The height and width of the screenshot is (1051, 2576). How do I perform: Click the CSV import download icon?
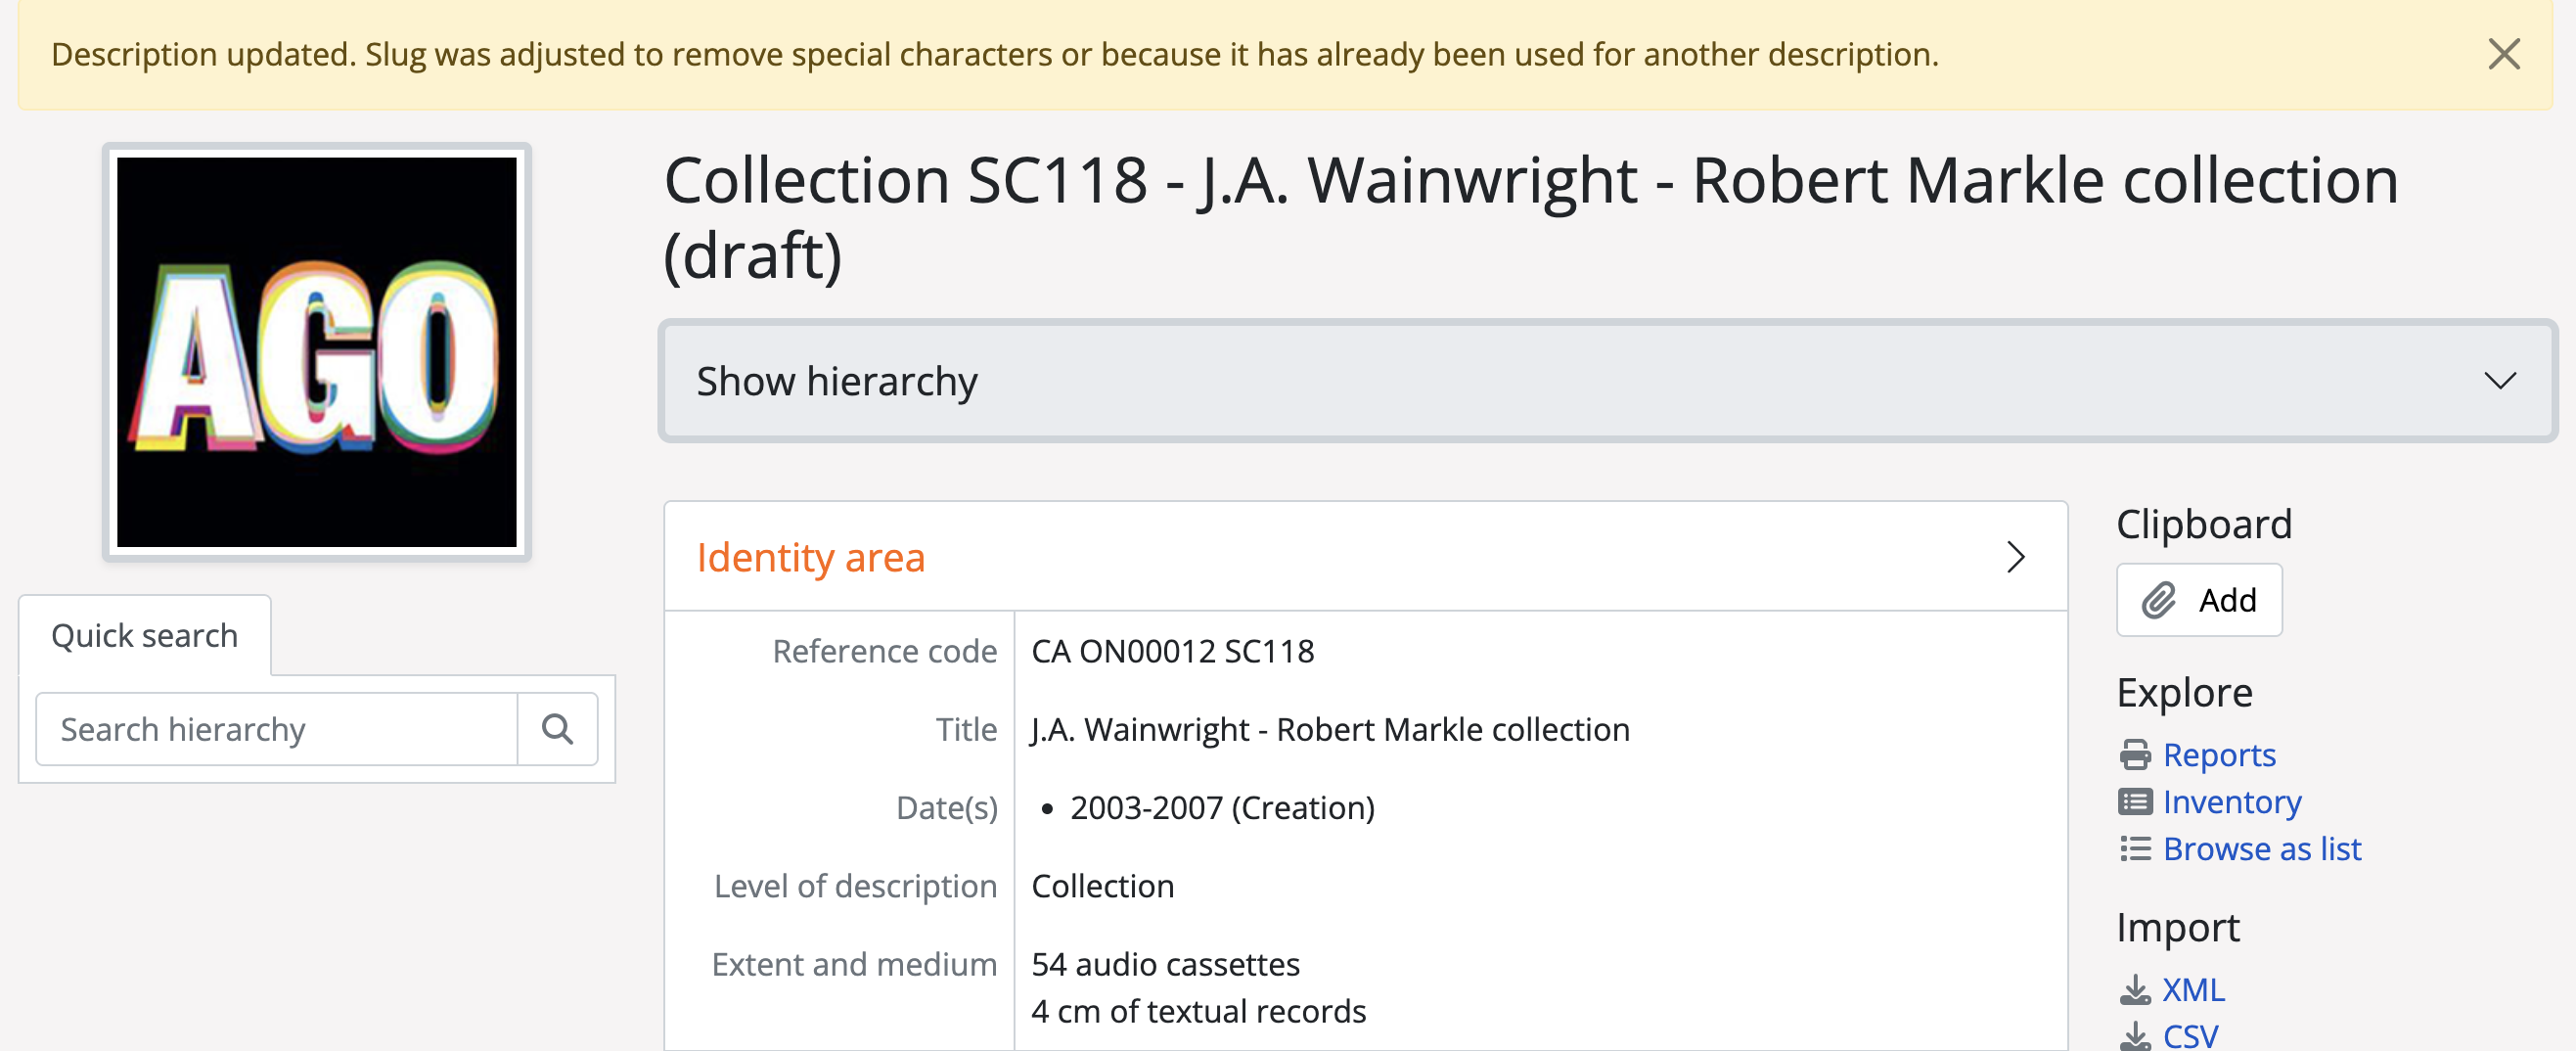tap(2135, 1035)
